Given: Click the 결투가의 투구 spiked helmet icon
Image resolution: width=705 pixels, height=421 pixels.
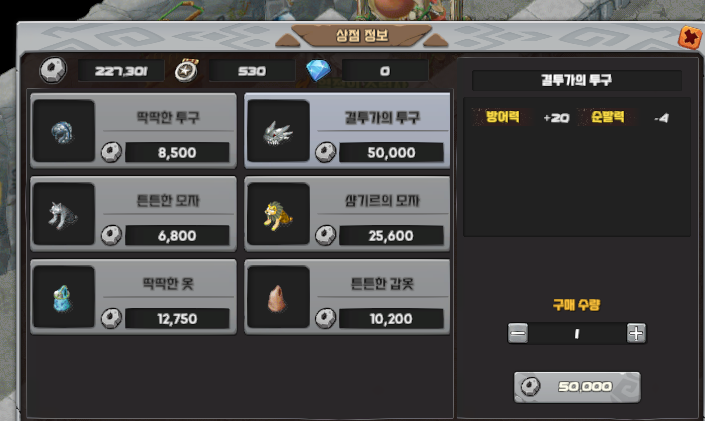Looking at the screenshot, I should 278,131.
